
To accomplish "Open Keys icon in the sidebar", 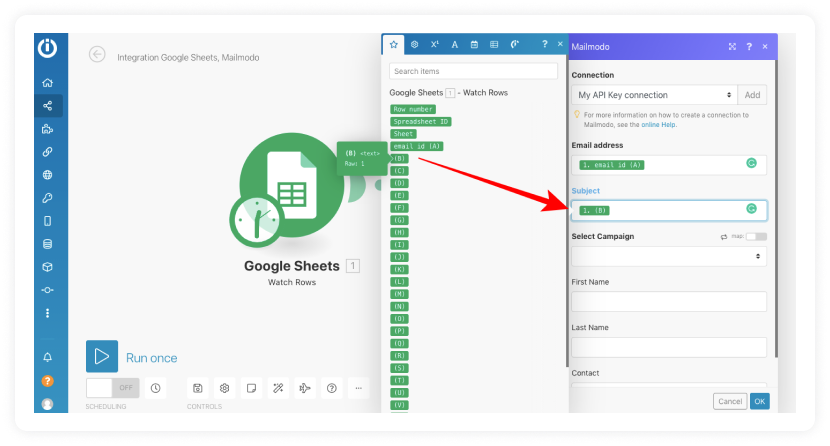I will pyautogui.click(x=48, y=198).
